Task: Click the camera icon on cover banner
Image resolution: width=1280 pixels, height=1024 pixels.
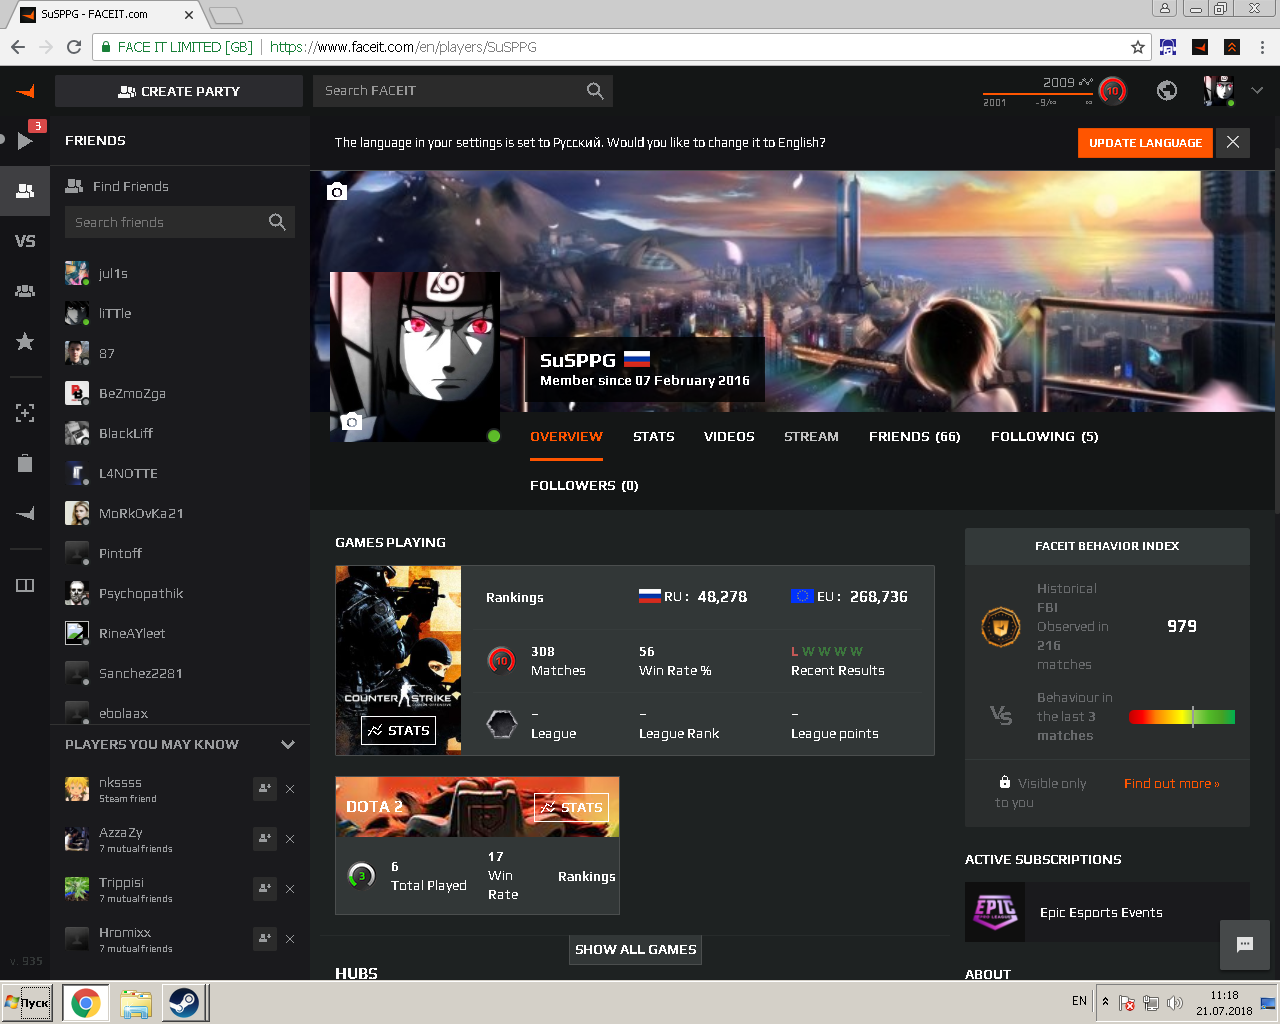Action: [x=337, y=191]
